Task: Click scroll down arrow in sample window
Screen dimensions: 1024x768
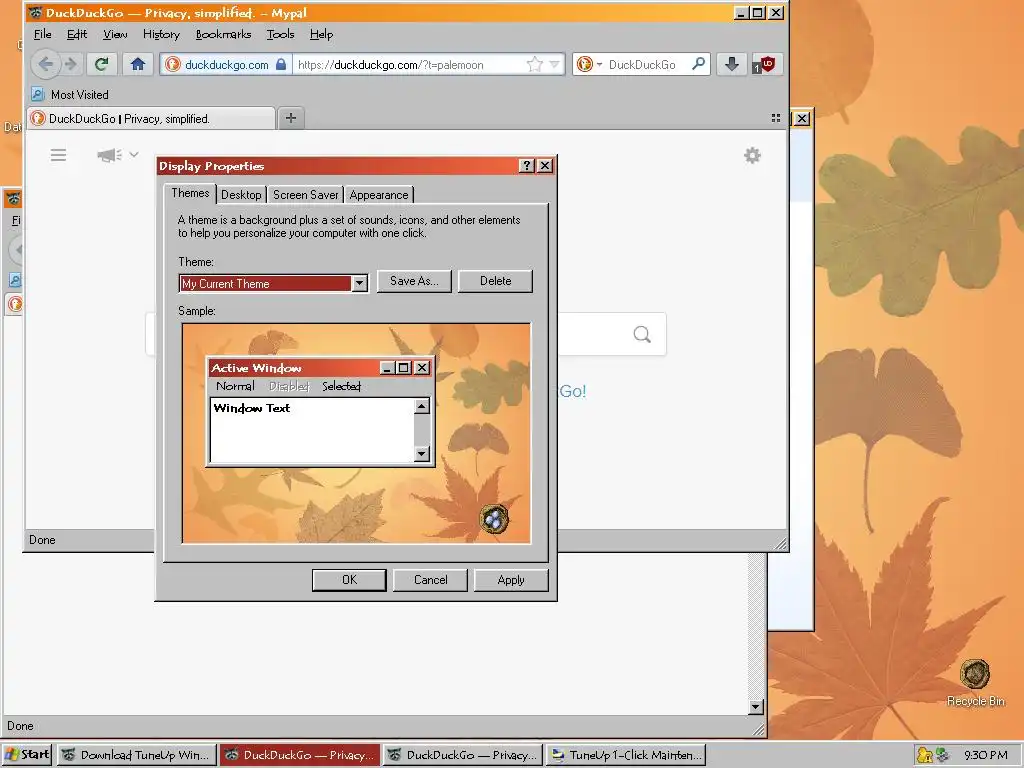Action: [422, 453]
